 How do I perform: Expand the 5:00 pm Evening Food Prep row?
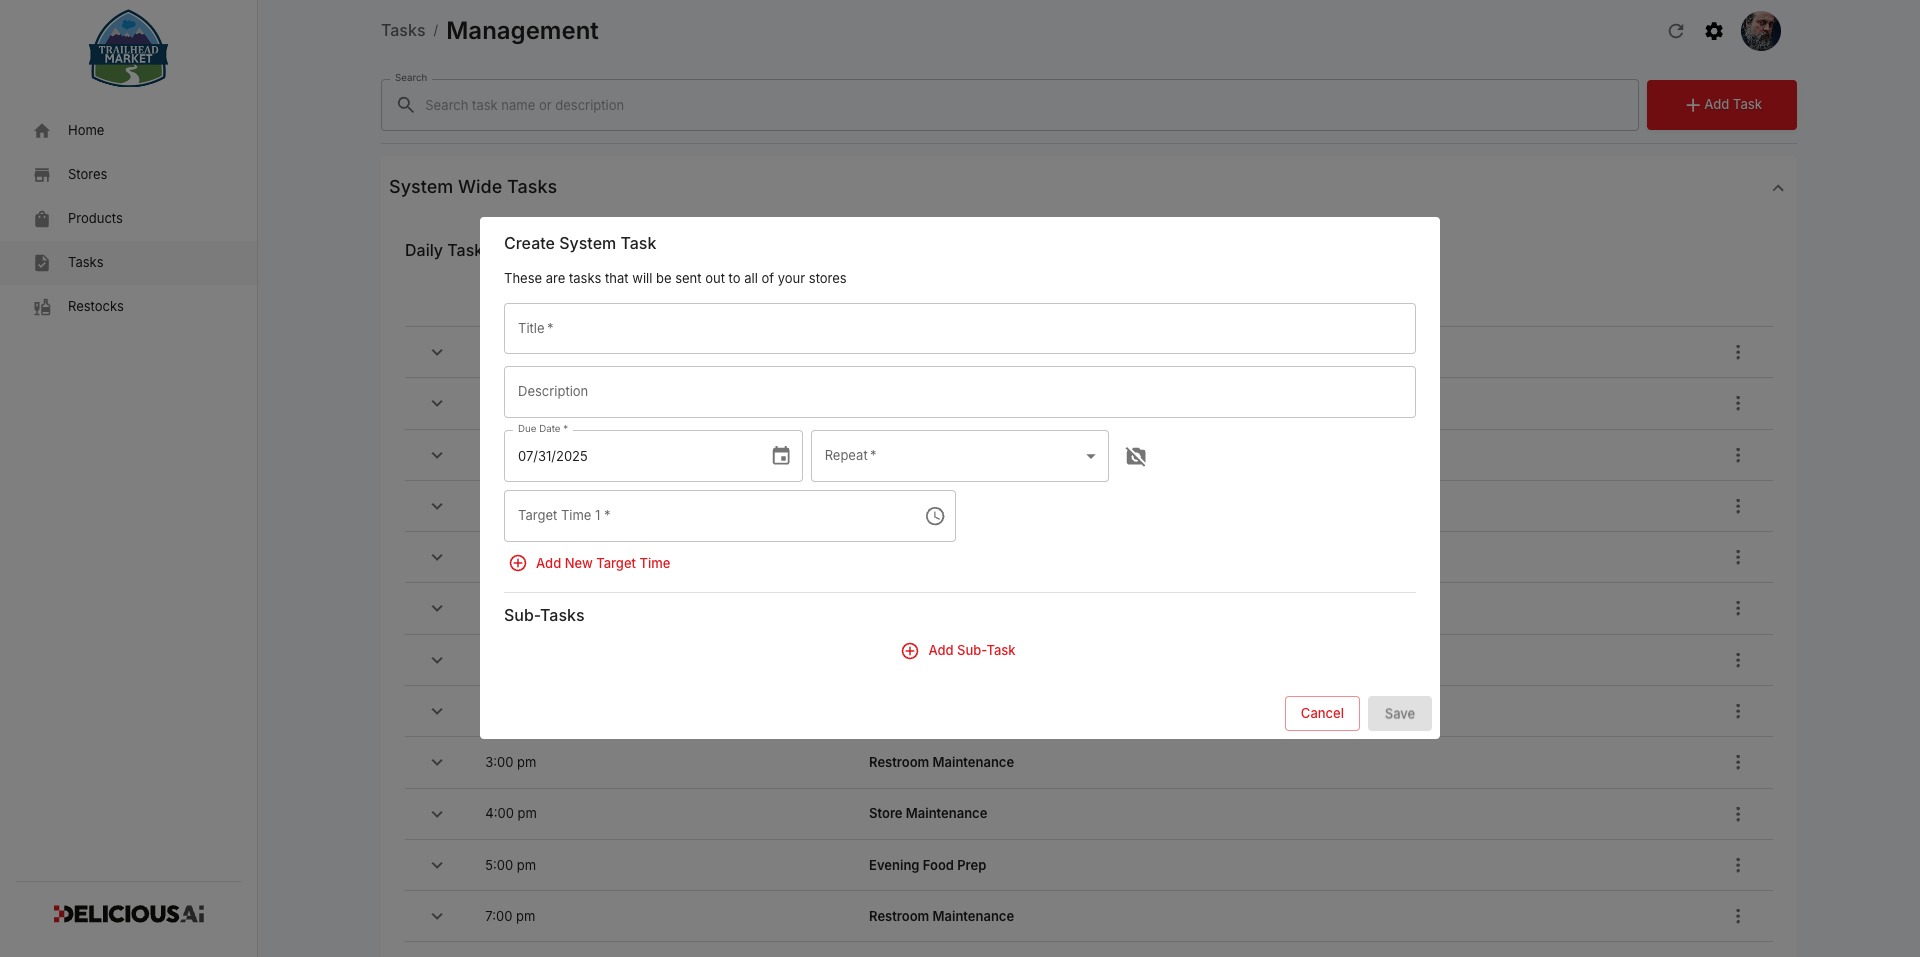click(x=437, y=865)
